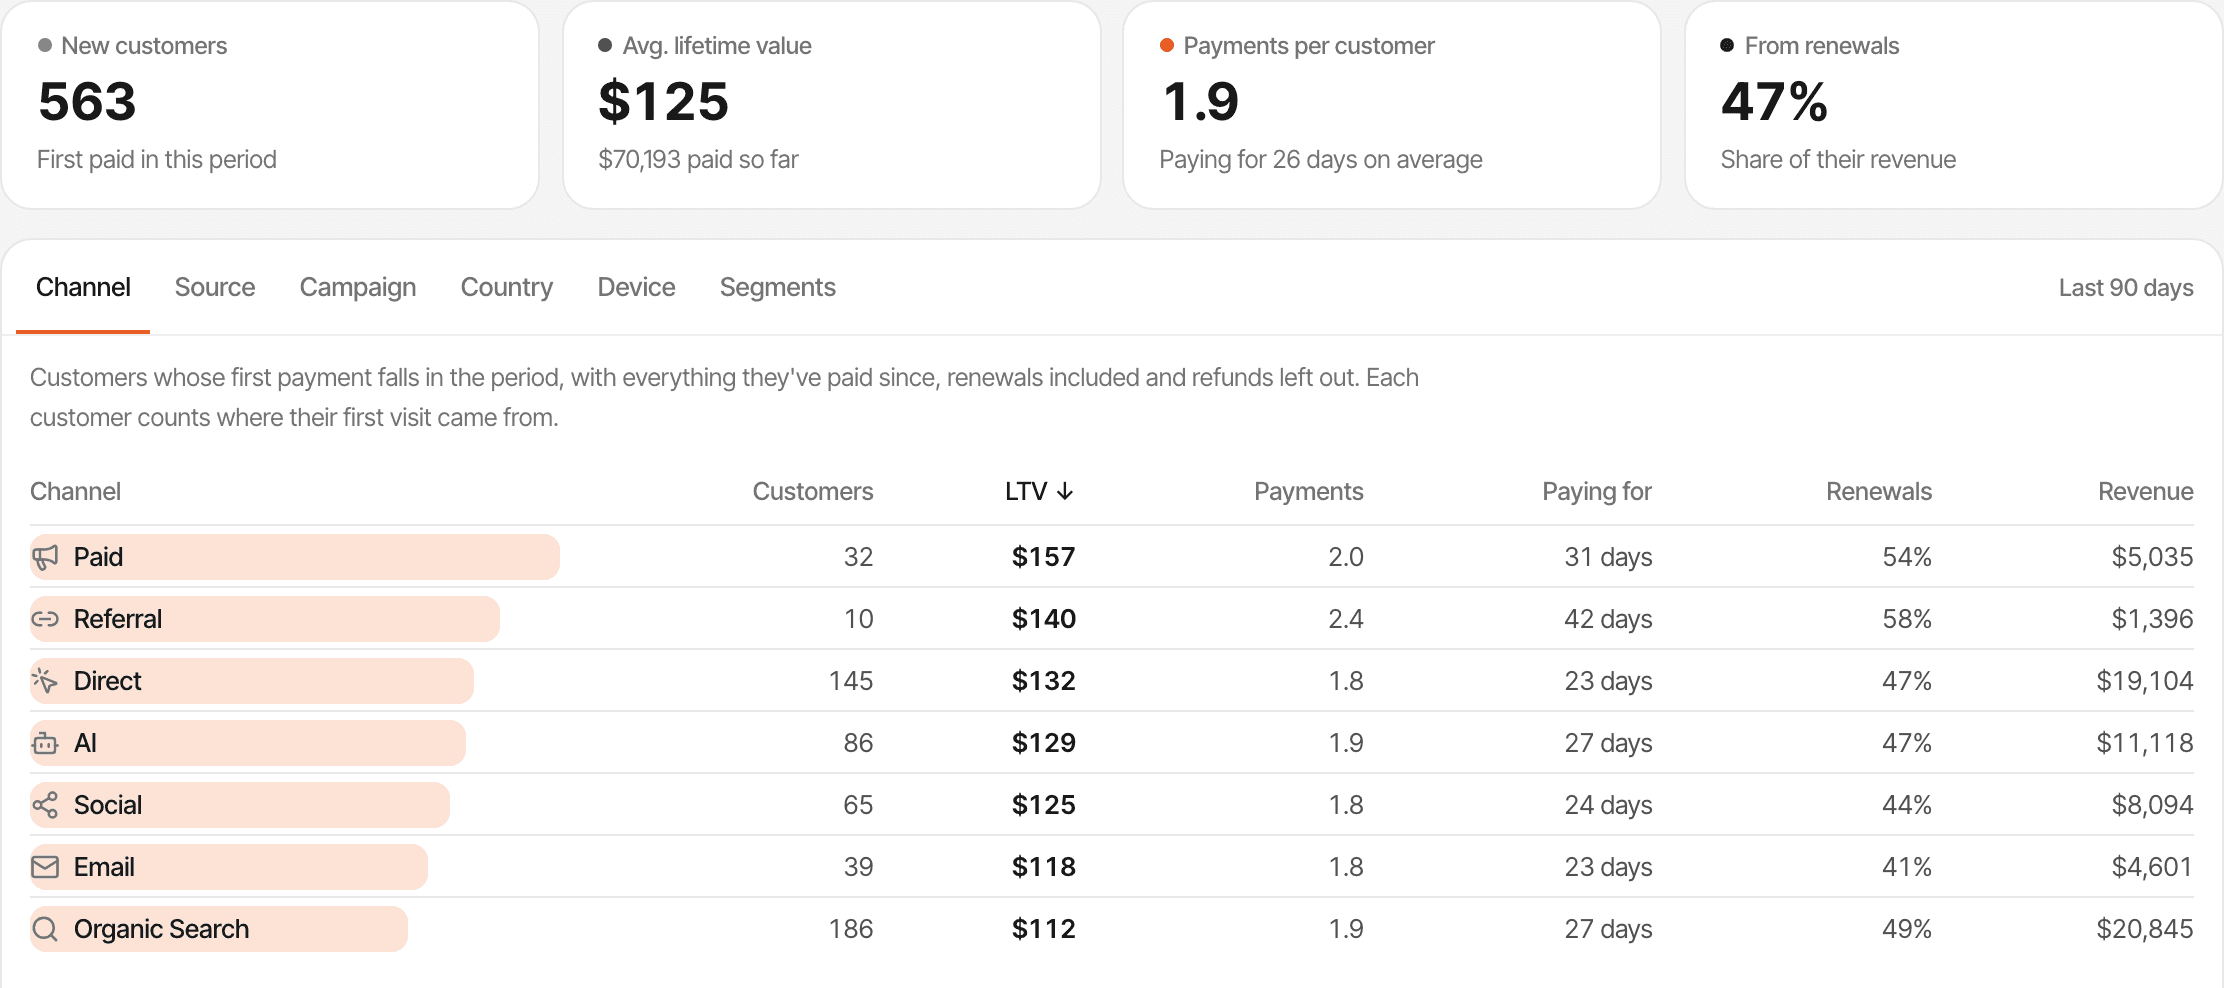Click the LTV sort descending arrow
Screen dimensions: 2224x988
1065,491
